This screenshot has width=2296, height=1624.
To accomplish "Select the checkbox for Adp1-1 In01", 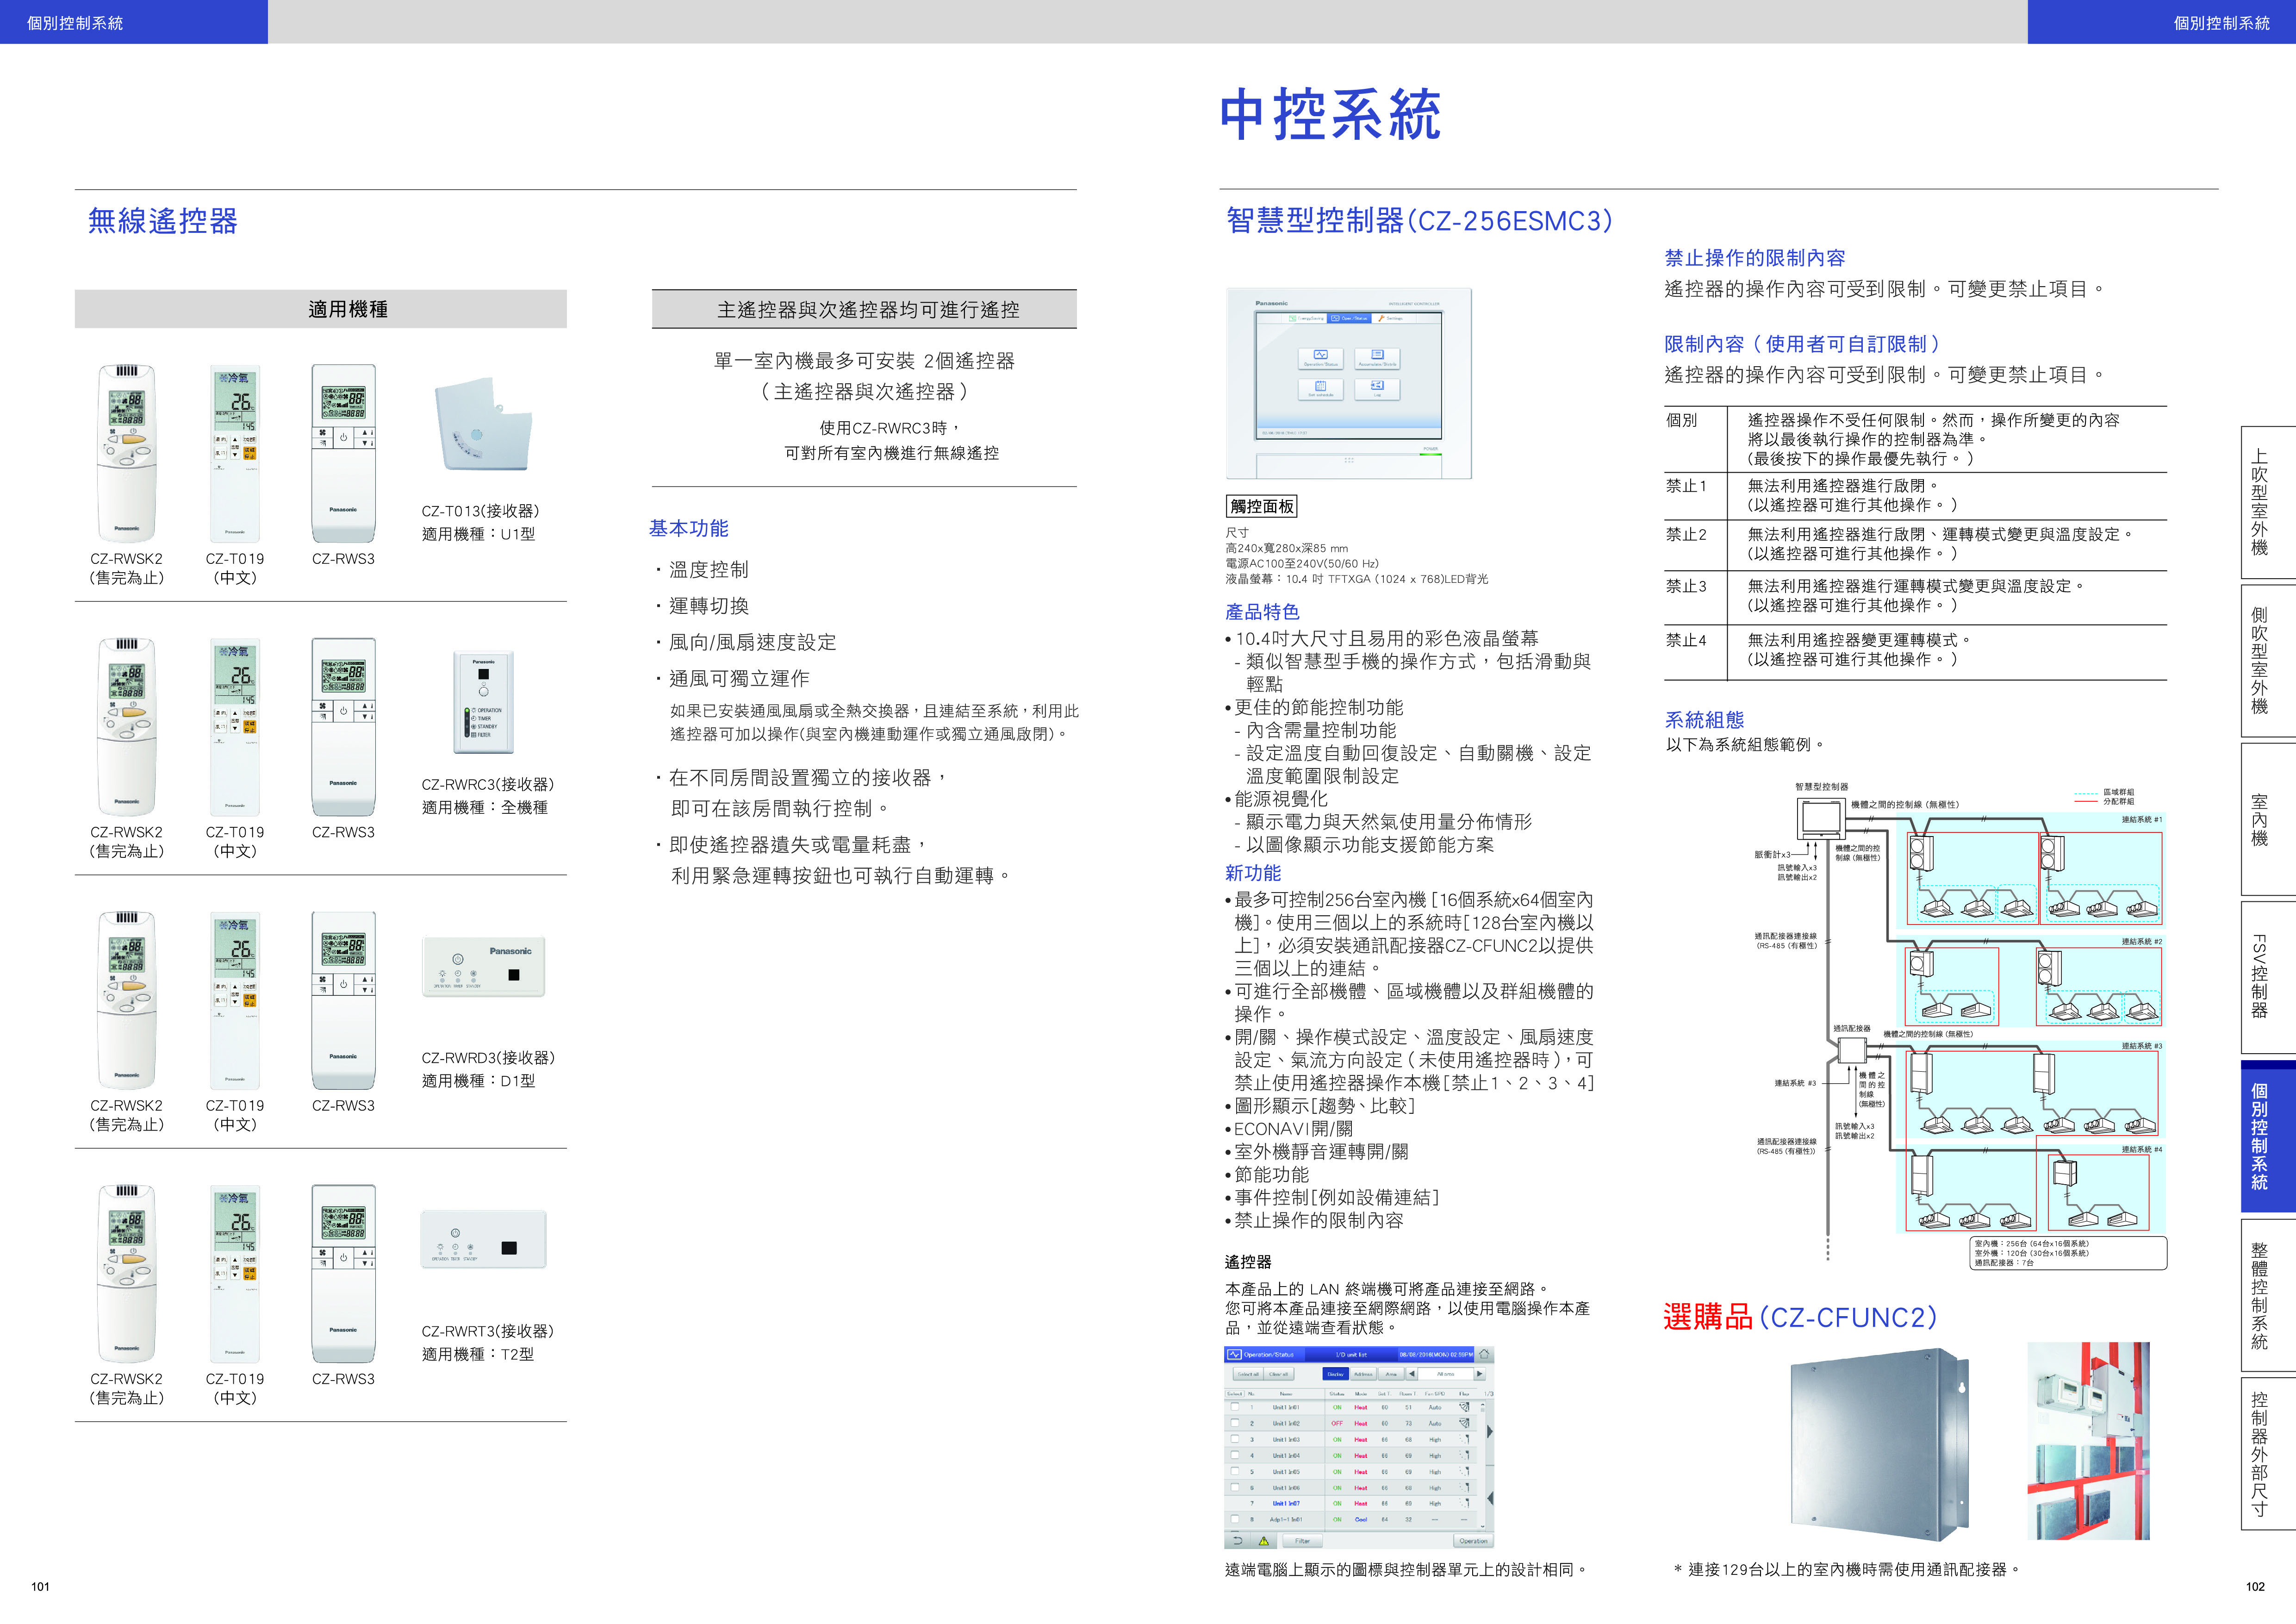I will click(x=1235, y=1519).
